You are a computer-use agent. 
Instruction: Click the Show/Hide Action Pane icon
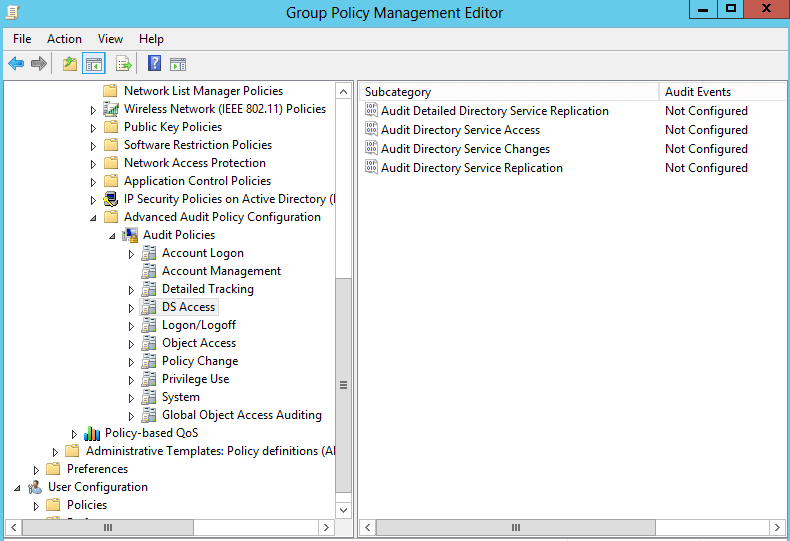(178, 64)
